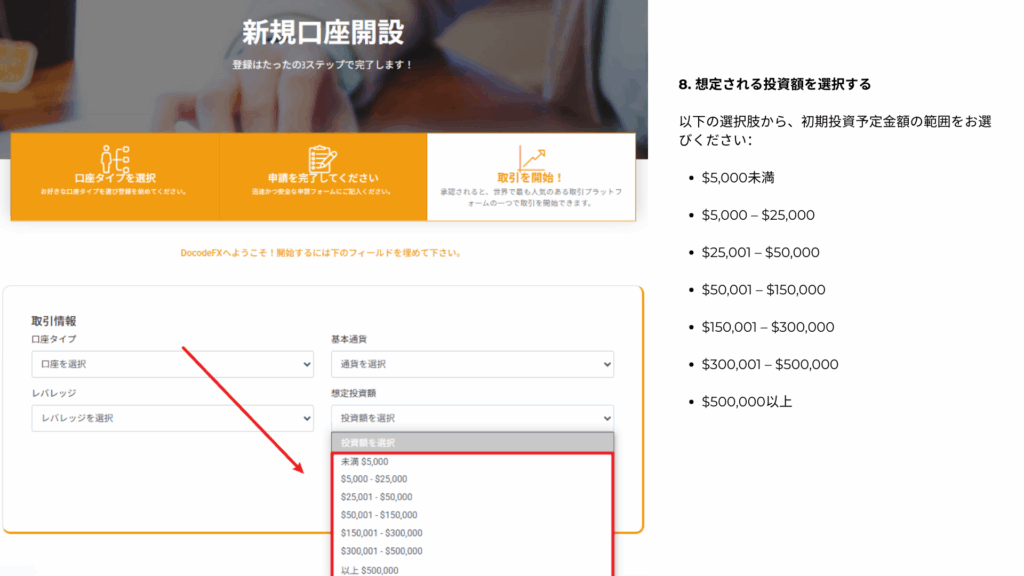Choose the $5,000 - $25,000 option
The width and height of the screenshot is (1024, 576).
pyautogui.click(x=373, y=479)
